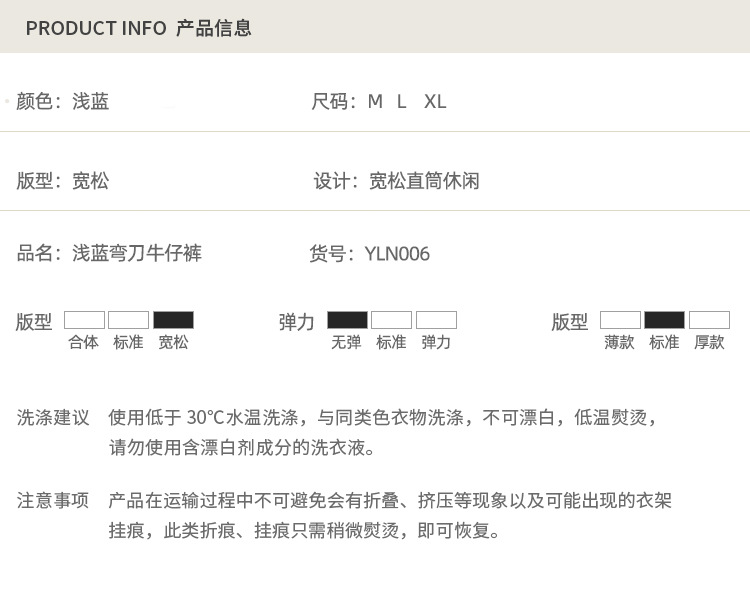Screen dimensions: 750x614
Task: Click the 版型：宽松 field text
Action: coord(63,181)
